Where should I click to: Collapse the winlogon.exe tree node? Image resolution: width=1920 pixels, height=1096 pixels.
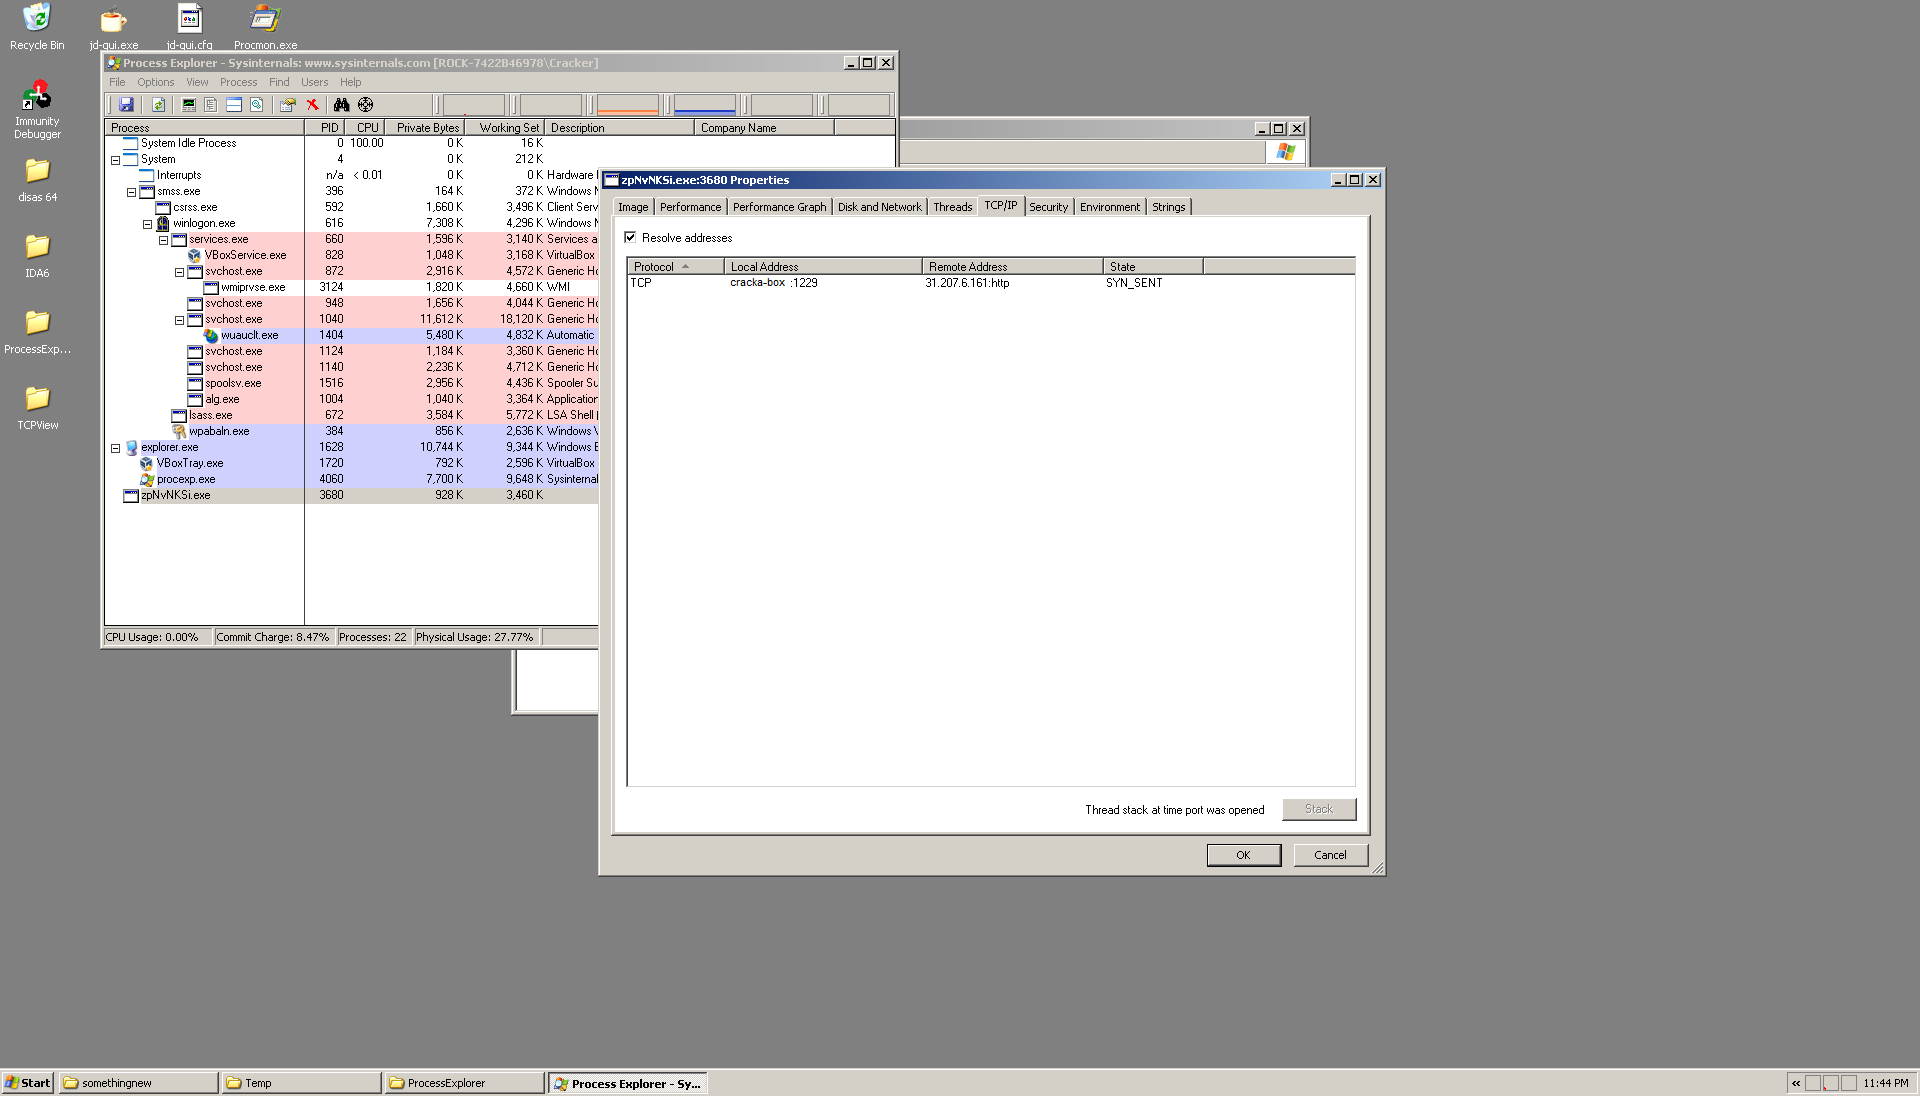147,224
